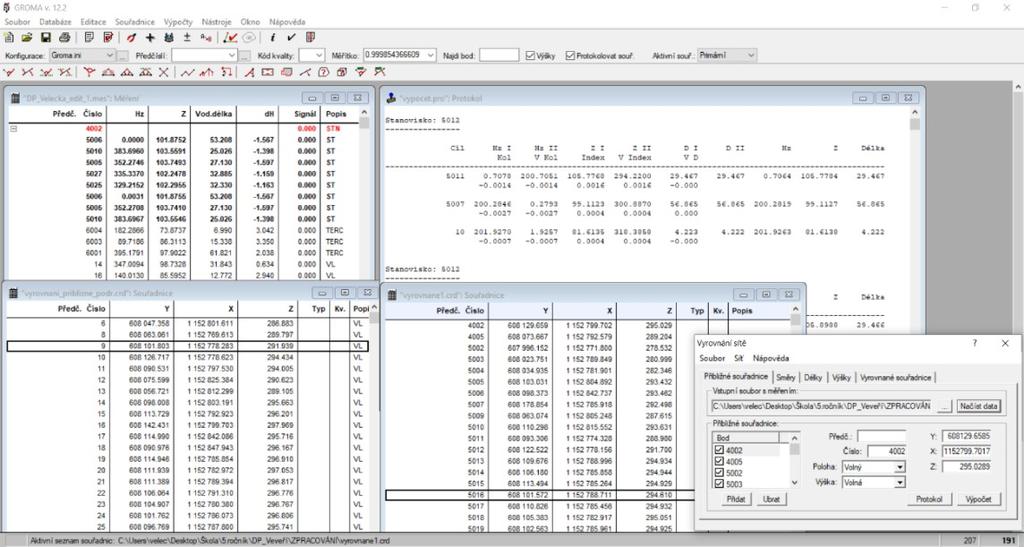Switch to the Směry tab
Viewport: 1024px width, 547px height.
tap(786, 377)
